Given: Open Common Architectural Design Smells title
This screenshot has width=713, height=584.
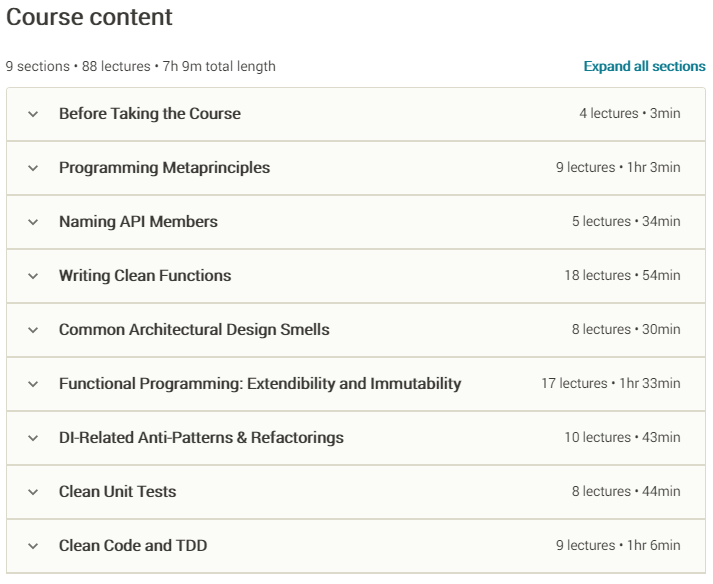Looking at the screenshot, I should [194, 330].
